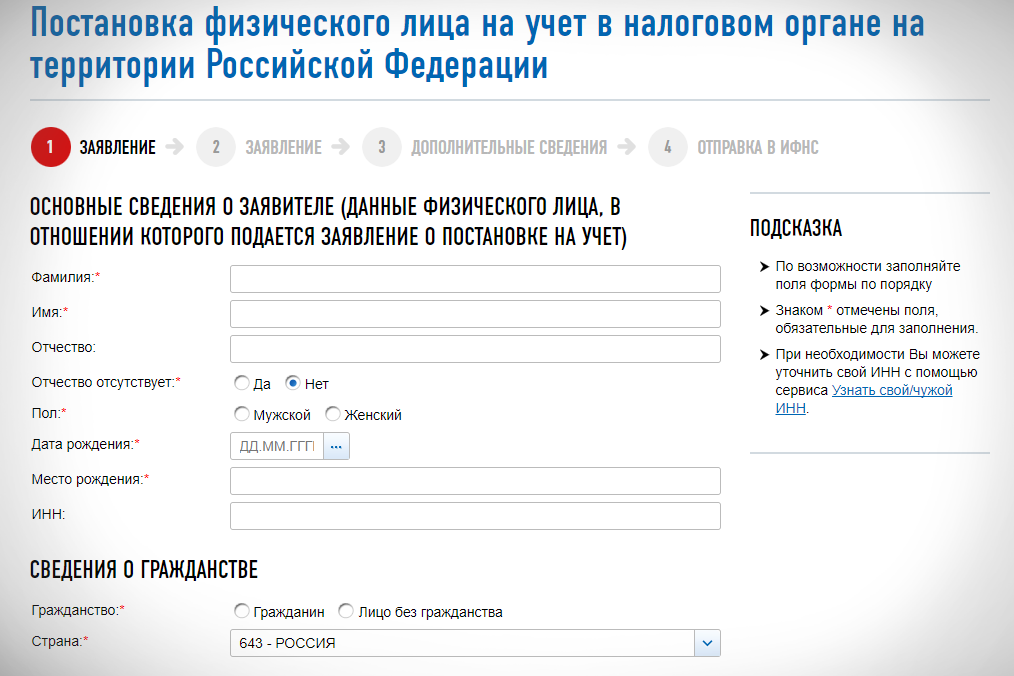Click step 2 circle Заявление

click(x=215, y=147)
